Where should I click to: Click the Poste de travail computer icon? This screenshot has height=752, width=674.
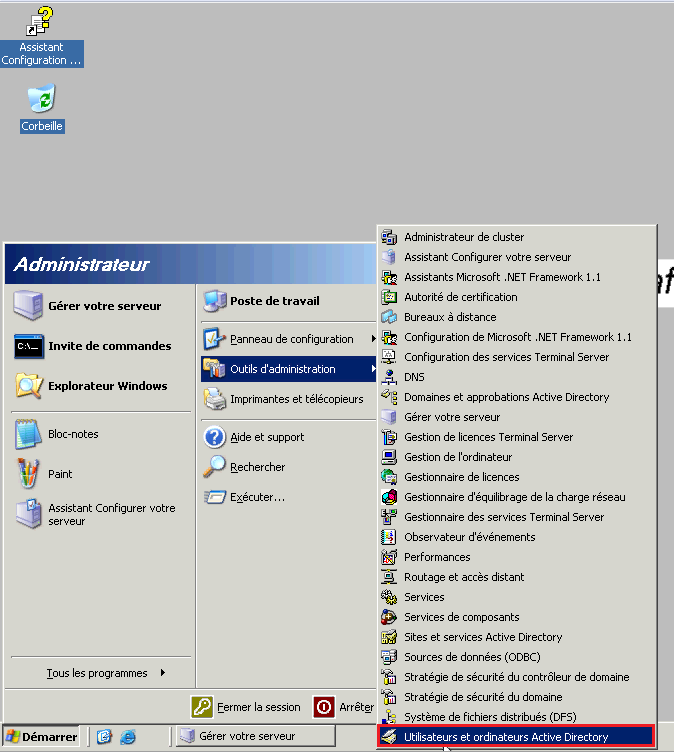click(214, 301)
